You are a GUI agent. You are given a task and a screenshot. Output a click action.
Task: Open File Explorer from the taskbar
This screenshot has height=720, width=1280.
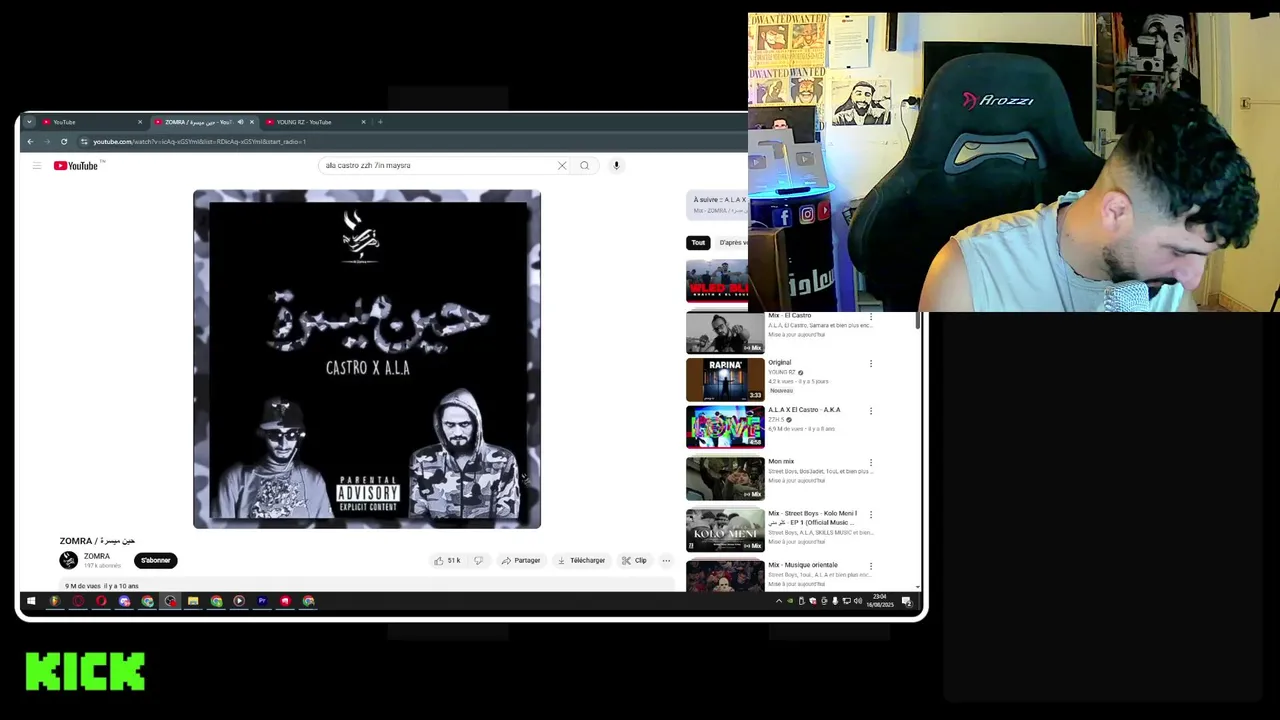(193, 601)
